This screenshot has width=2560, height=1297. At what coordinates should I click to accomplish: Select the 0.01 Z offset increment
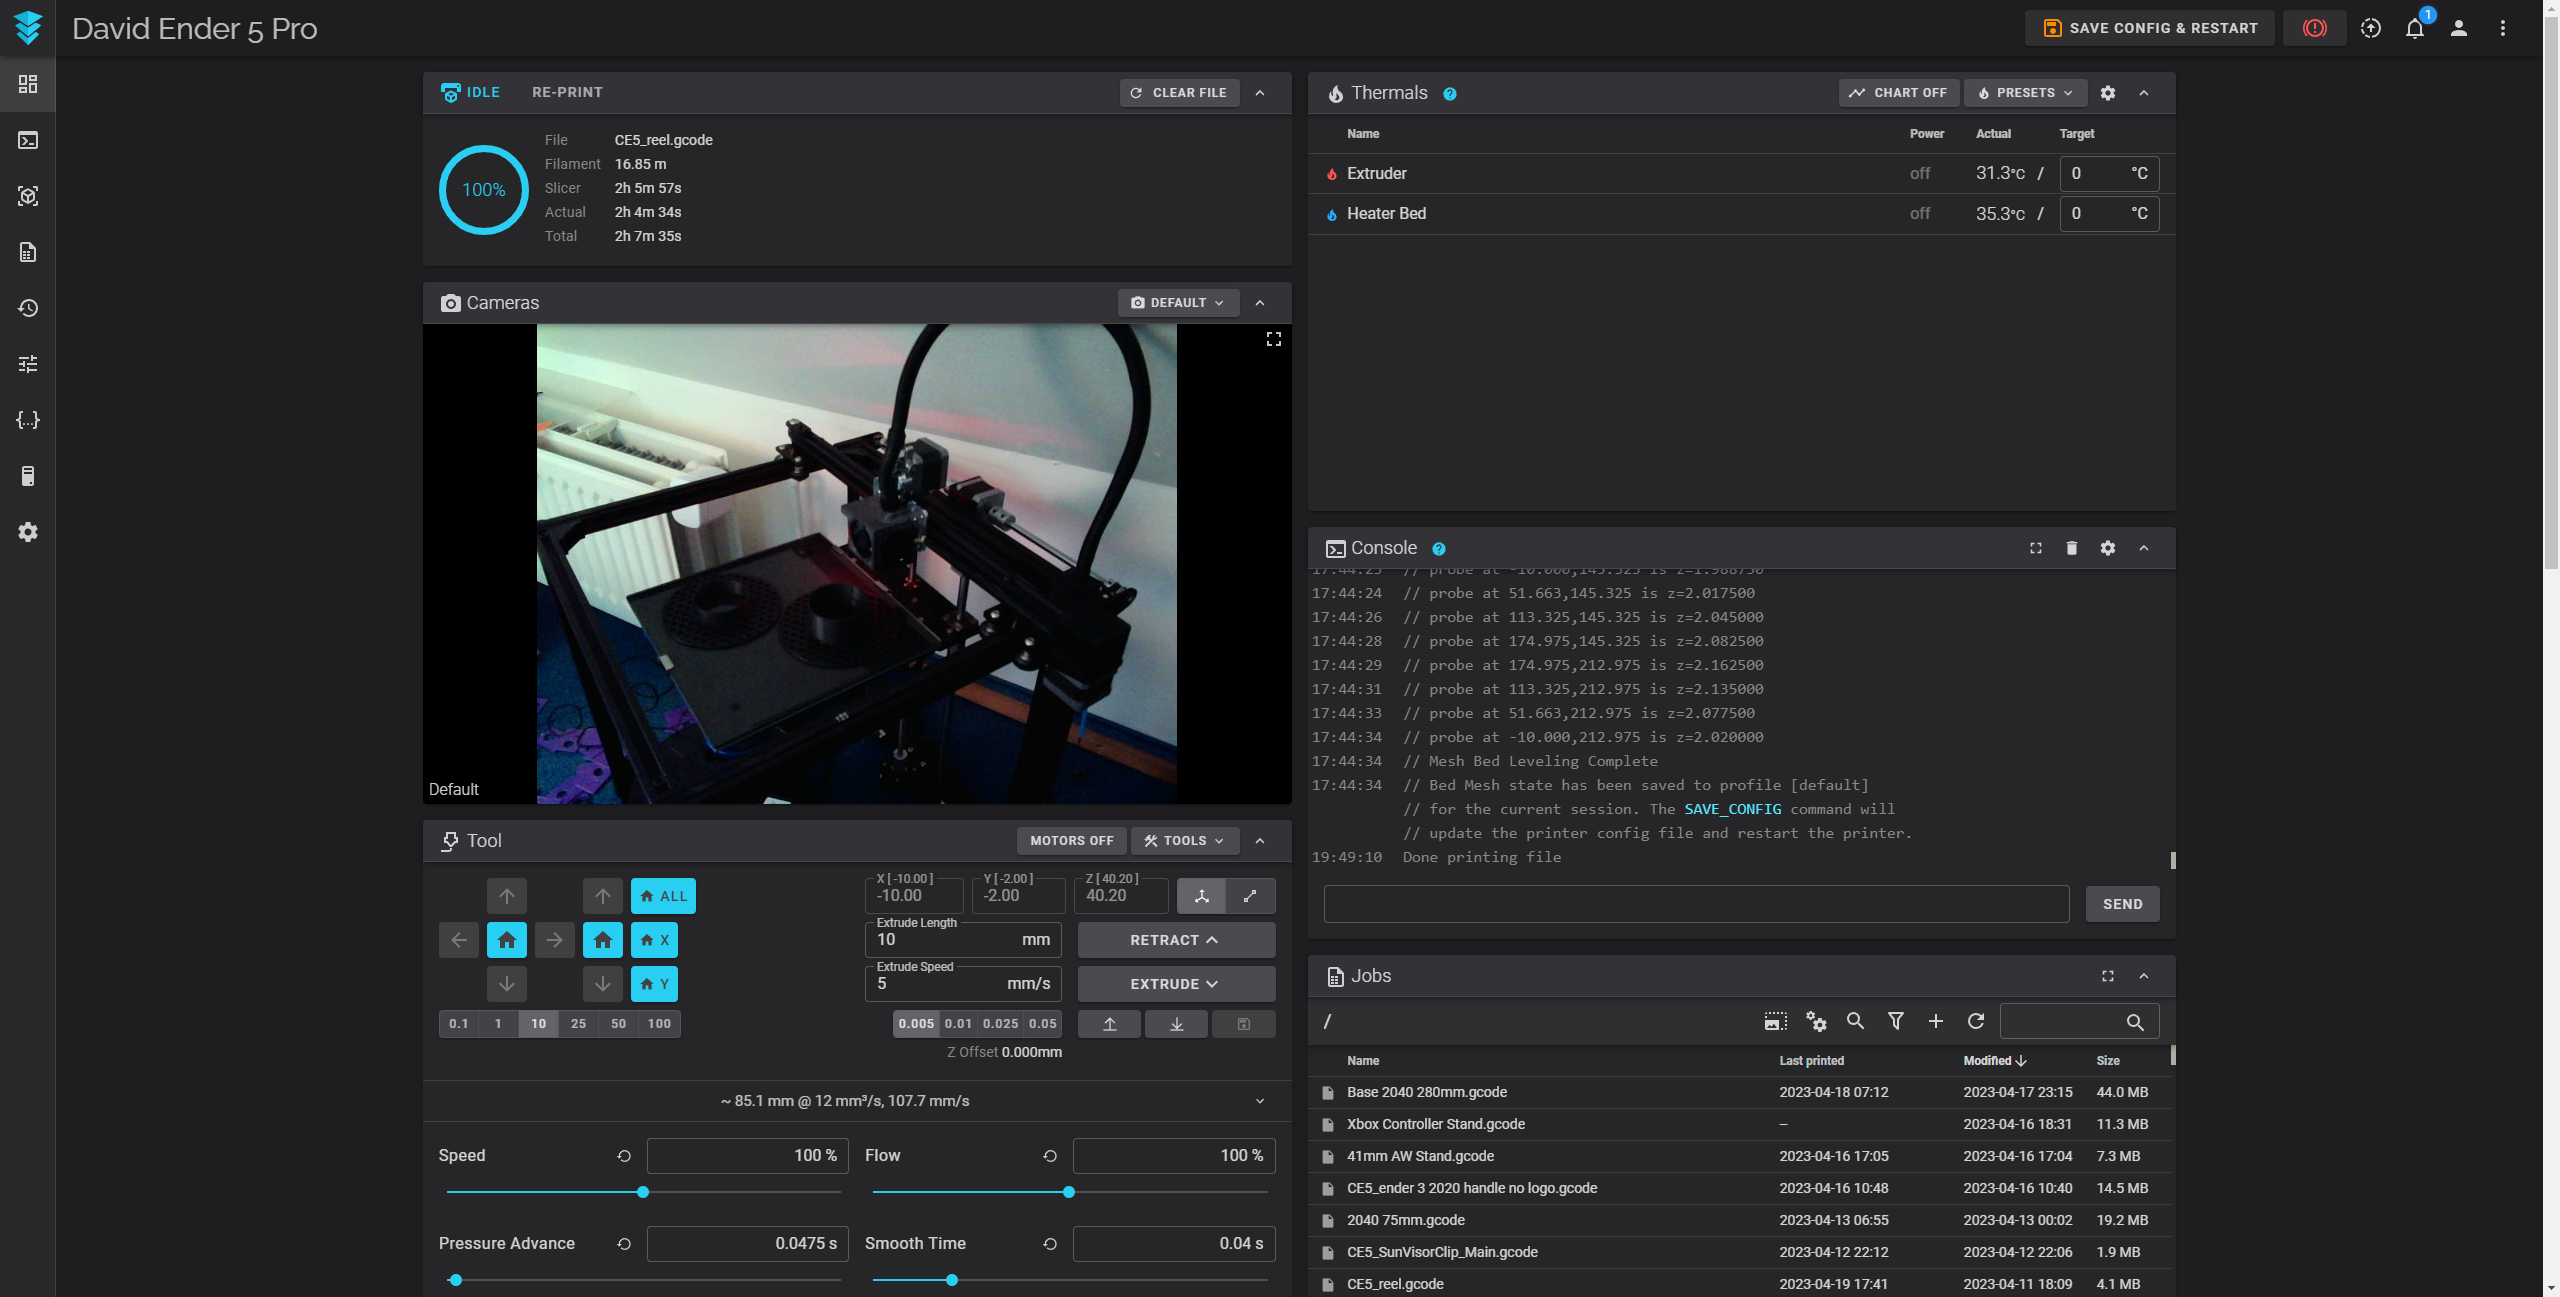click(957, 1024)
